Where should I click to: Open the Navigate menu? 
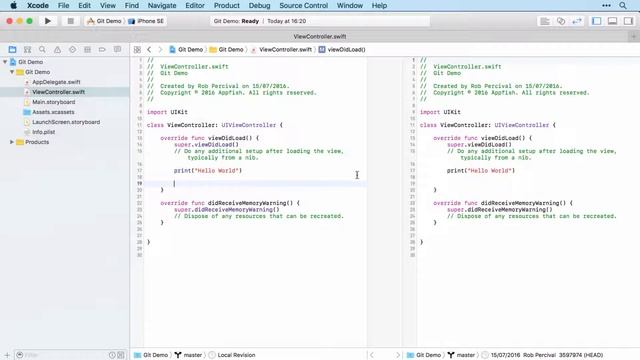162,5
